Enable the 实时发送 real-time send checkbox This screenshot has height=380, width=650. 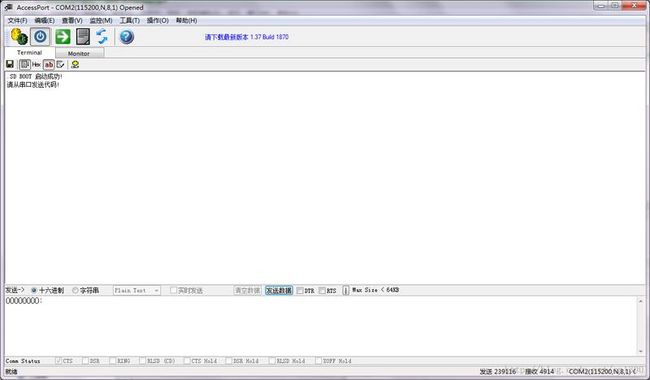[174, 290]
